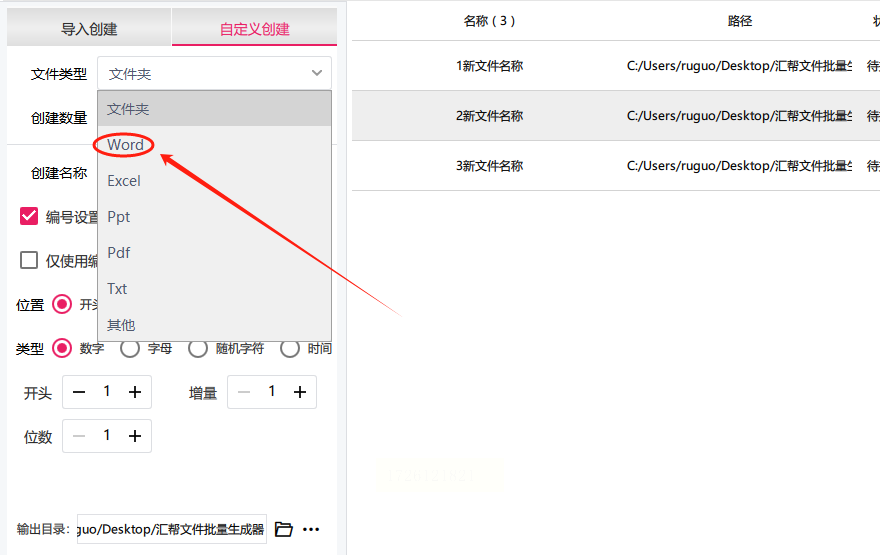
Task: Select the 2新文件名称 row
Action: coord(616,116)
